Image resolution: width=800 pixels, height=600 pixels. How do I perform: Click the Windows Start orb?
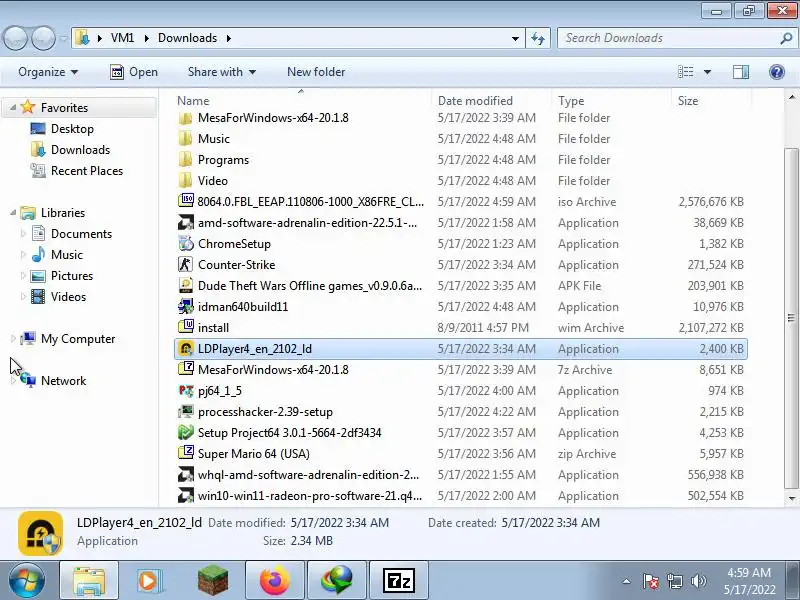click(26, 580)
